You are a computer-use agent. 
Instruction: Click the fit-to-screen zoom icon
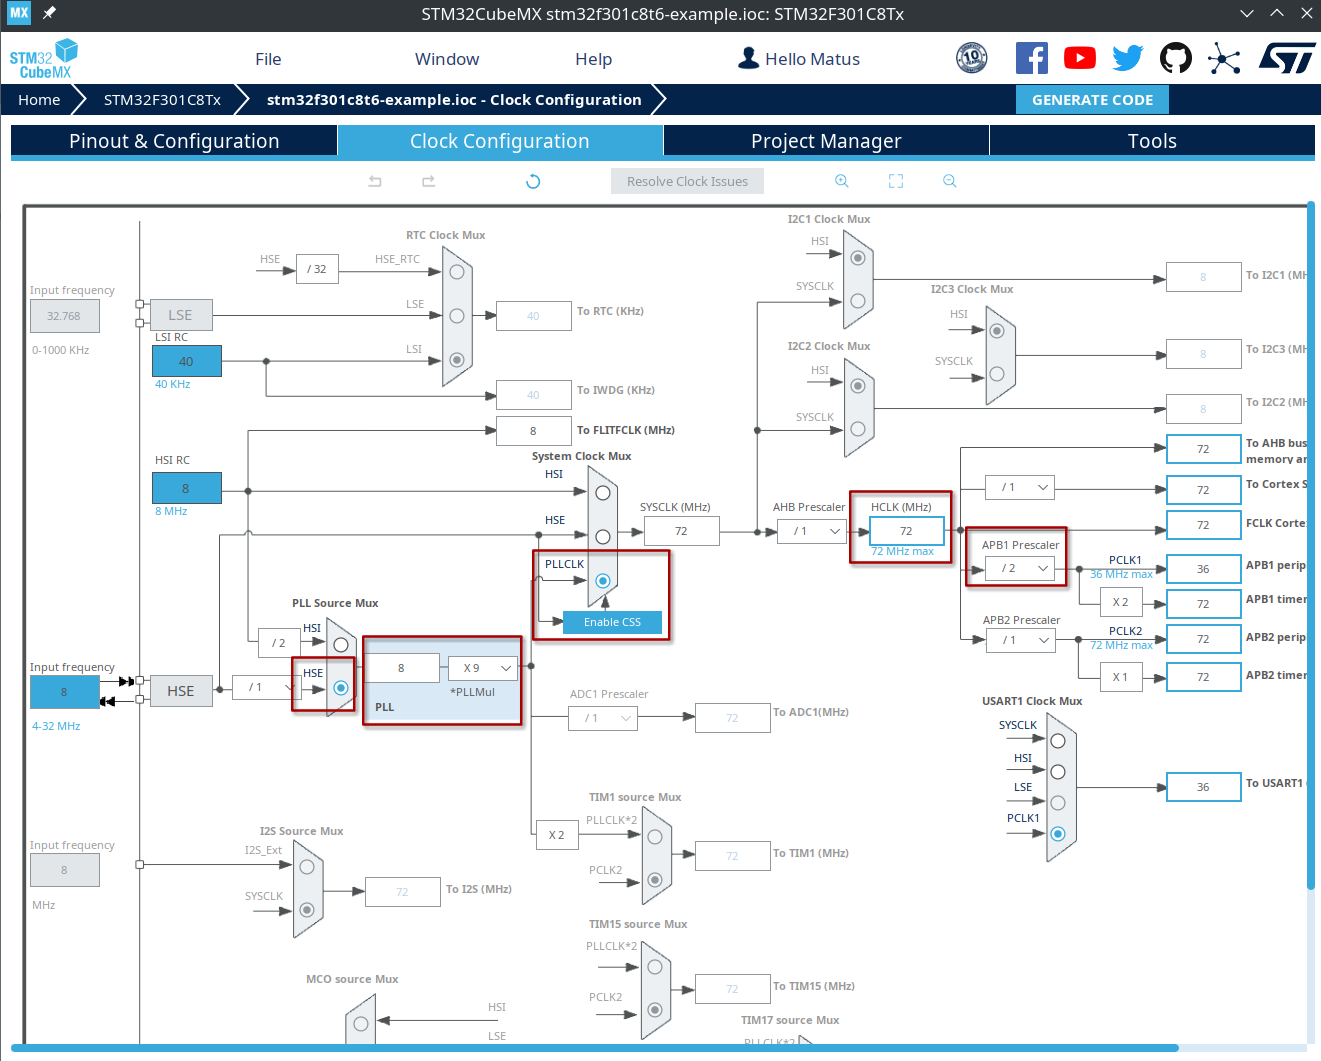pos(896,181)
